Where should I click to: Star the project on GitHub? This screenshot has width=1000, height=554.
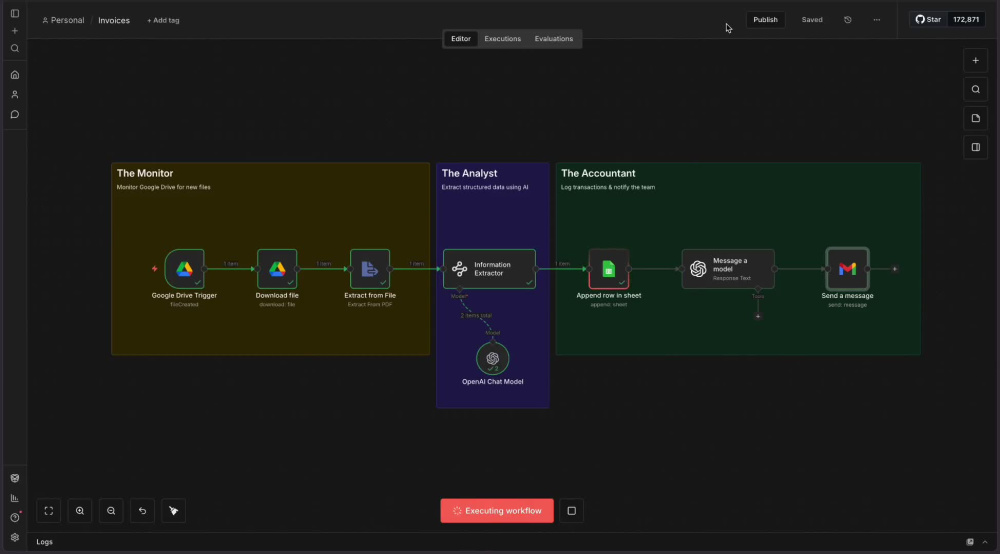(x=929, y=20)
